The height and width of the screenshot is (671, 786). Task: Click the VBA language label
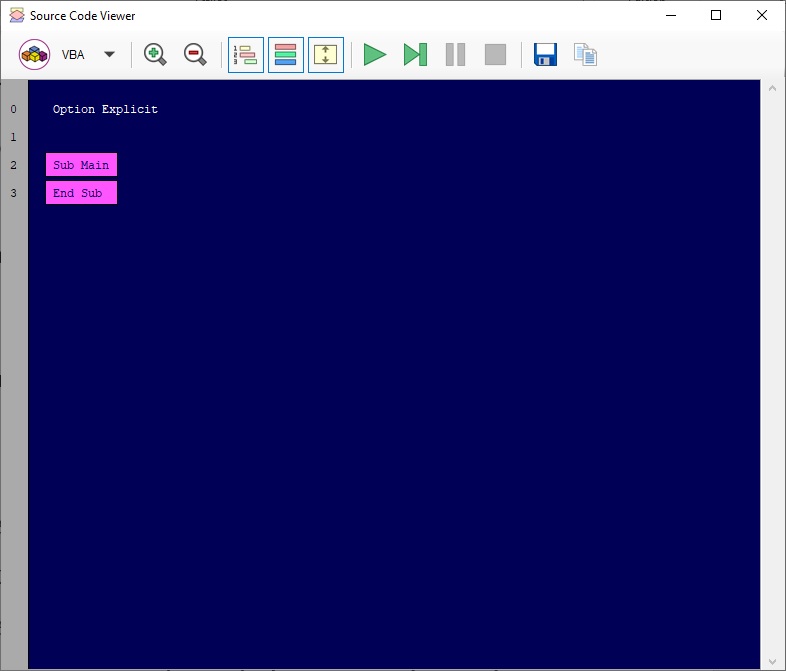73,55
